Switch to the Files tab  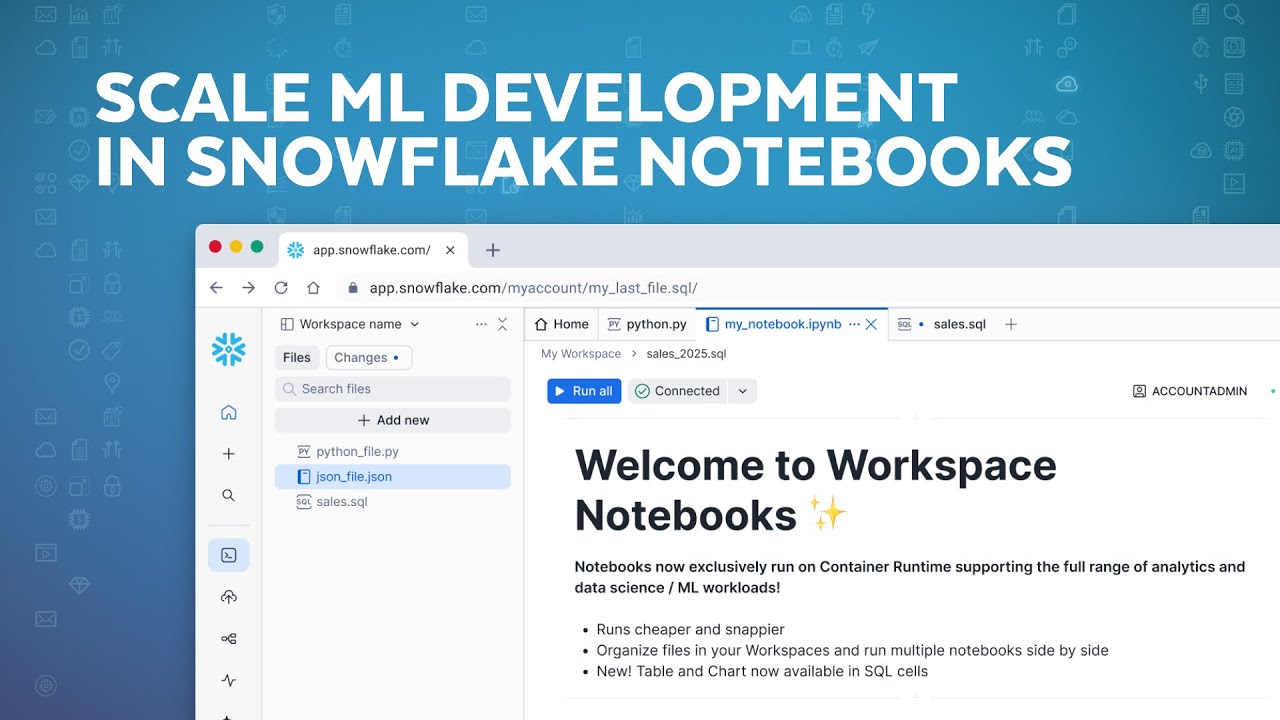[297, 358]
